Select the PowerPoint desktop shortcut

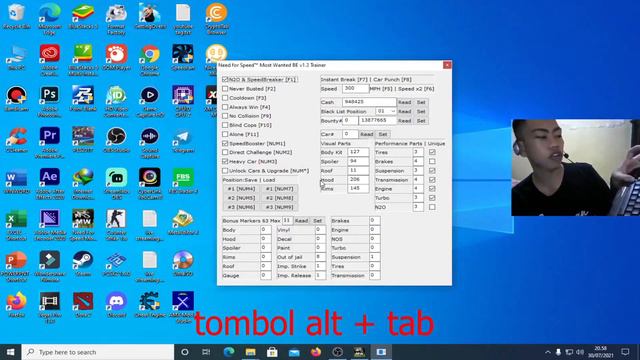tap(16, 266)
